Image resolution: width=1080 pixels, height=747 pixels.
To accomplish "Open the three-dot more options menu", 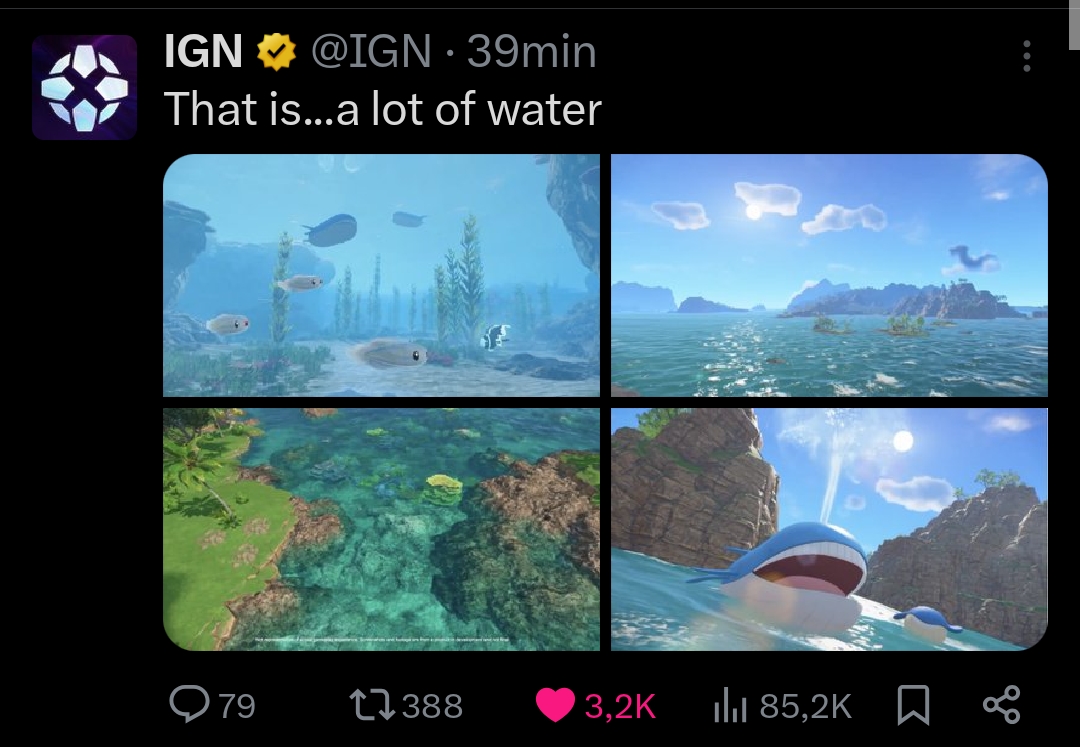I will pos(1026,56).
